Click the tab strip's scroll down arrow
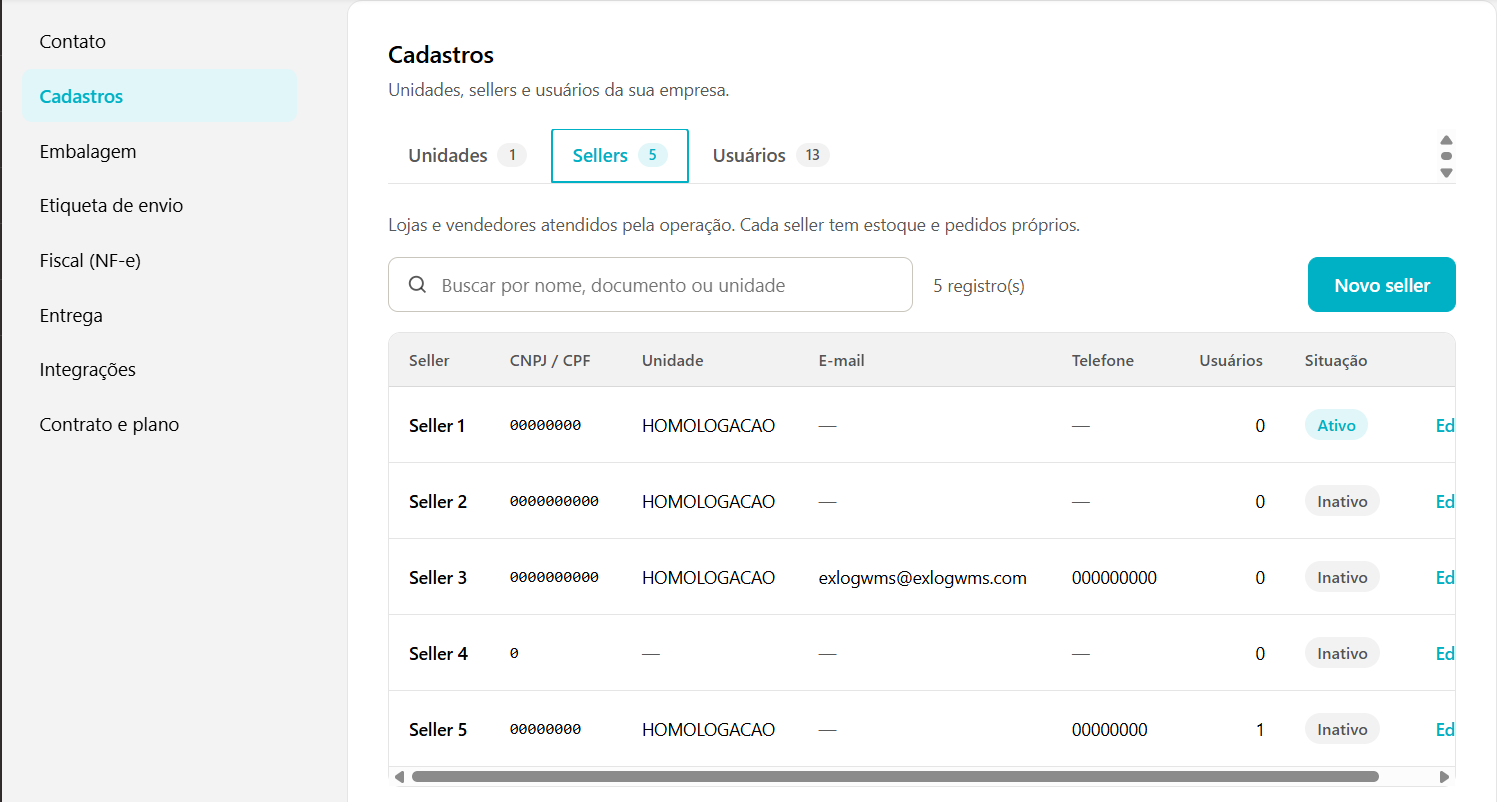Image resolution: width=1497 pixels, height=802 pixels. (x=1446, y=173)
